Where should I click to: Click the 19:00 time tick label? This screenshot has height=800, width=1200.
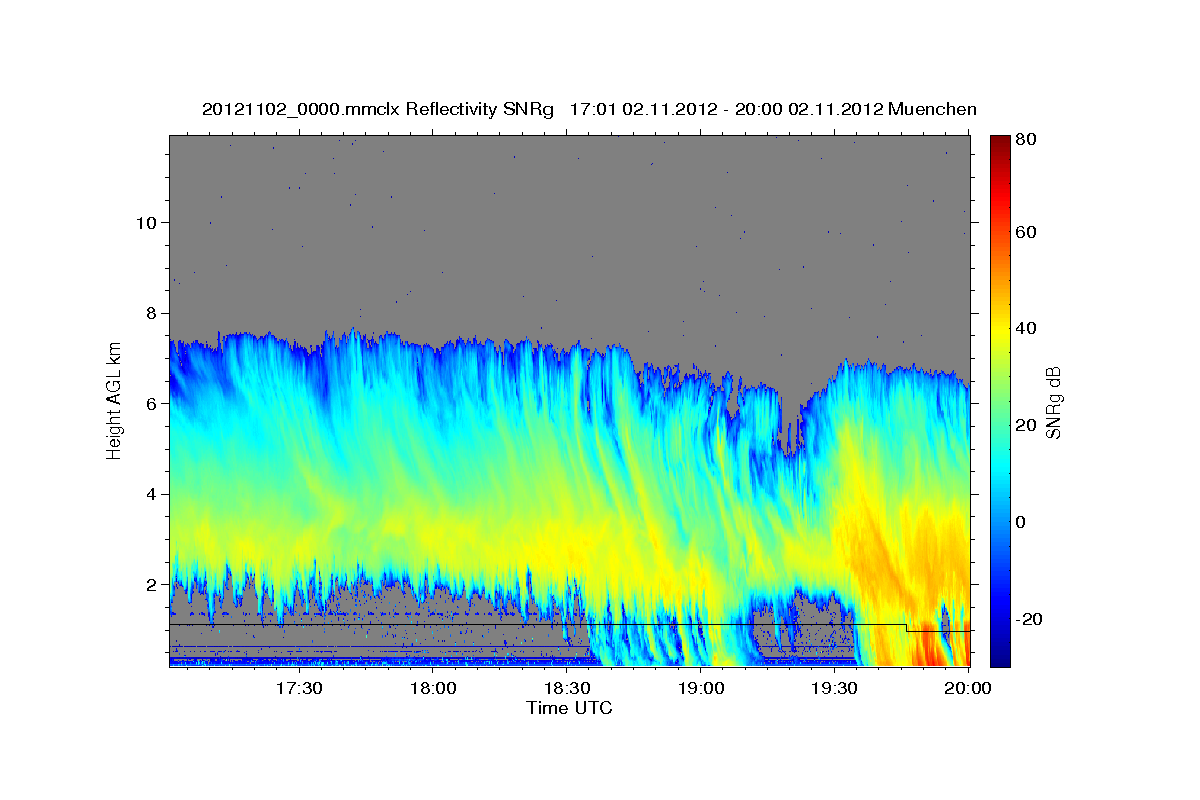click(x=701, y=688)
